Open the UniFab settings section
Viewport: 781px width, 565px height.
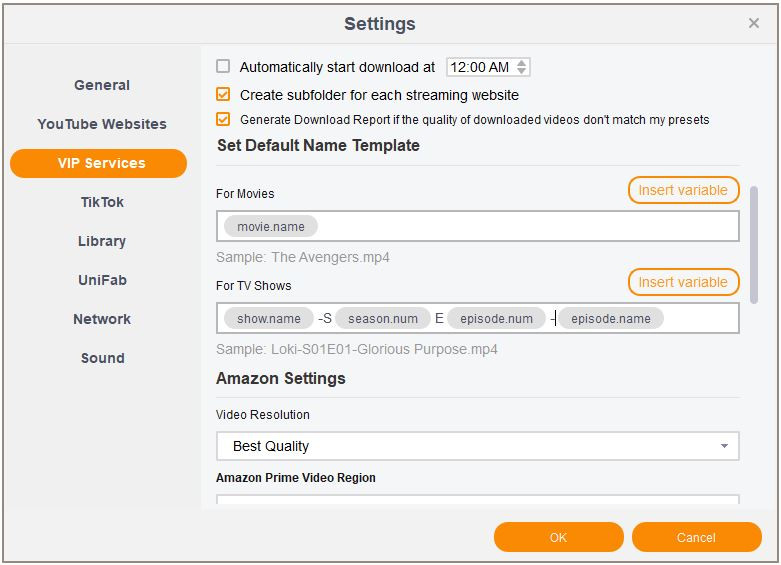[102, 280]
